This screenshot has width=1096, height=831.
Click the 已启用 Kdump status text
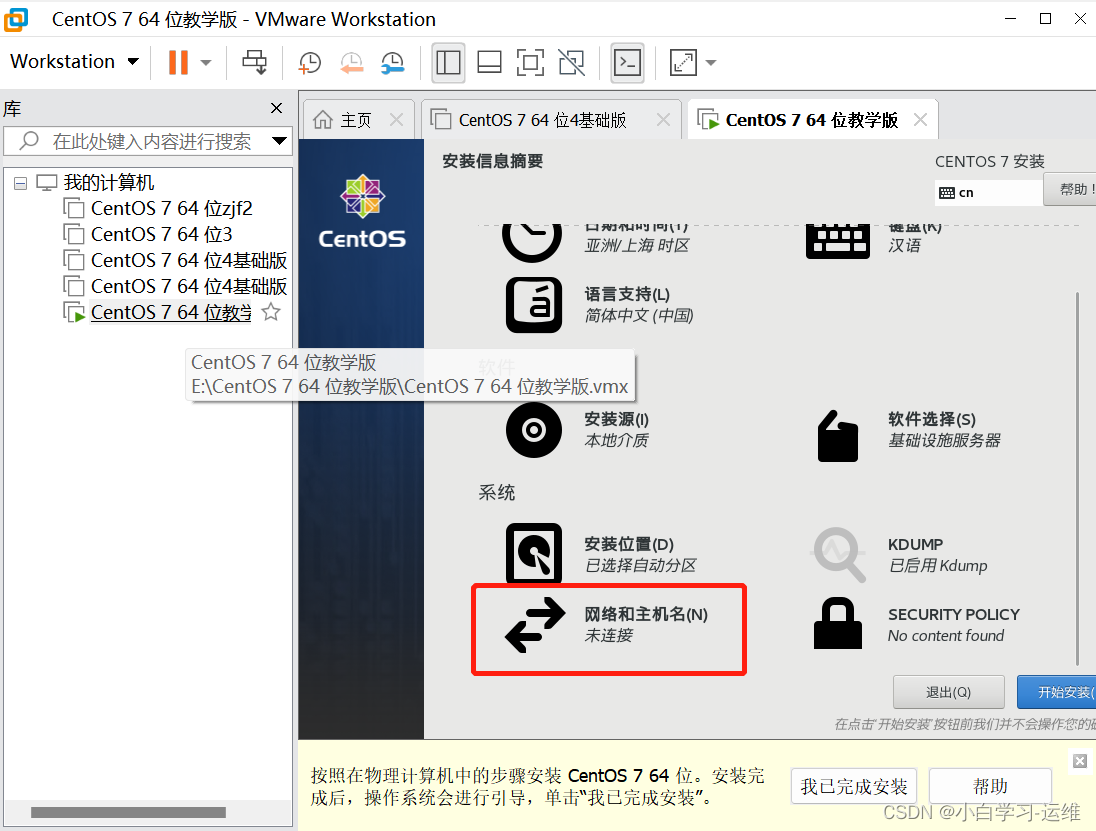pyautogui.click(x=938, y=565)
